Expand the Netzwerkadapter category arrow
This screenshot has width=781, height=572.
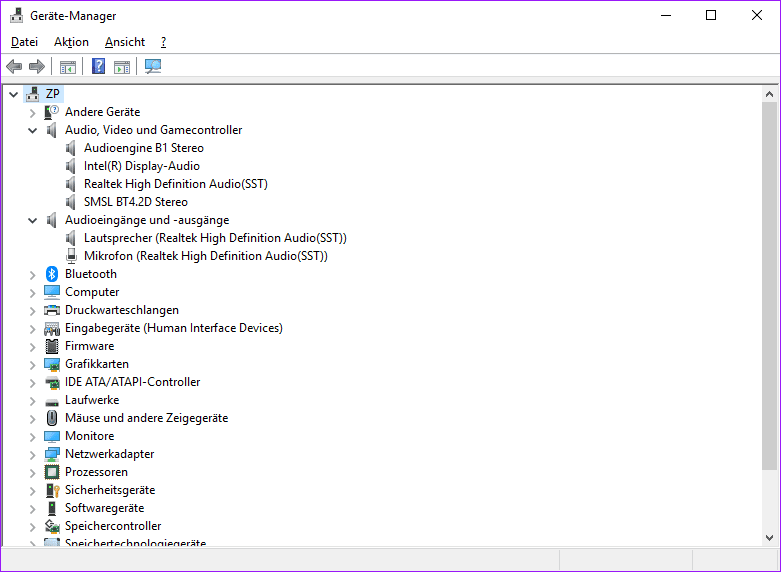pyautogui.click(x=32, y=455)
